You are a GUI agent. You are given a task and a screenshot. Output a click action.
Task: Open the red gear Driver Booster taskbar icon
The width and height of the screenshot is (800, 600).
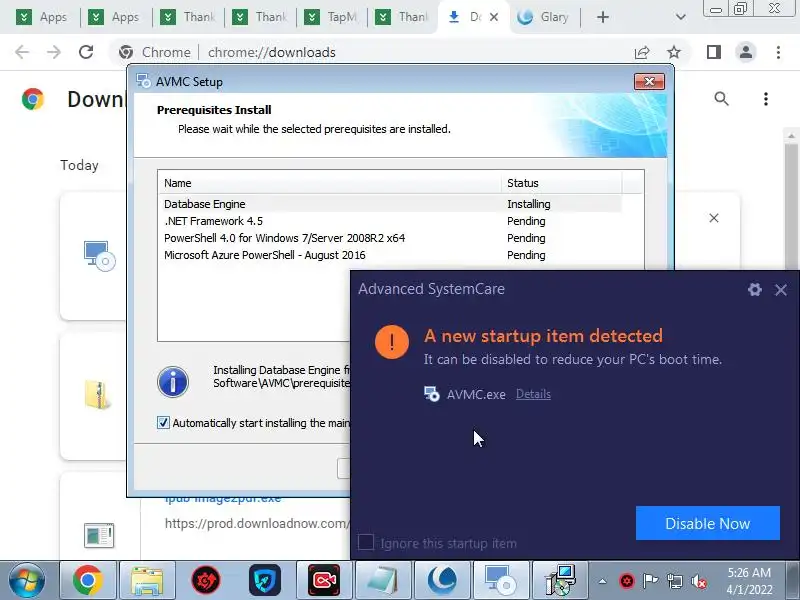tap(206, 580)
